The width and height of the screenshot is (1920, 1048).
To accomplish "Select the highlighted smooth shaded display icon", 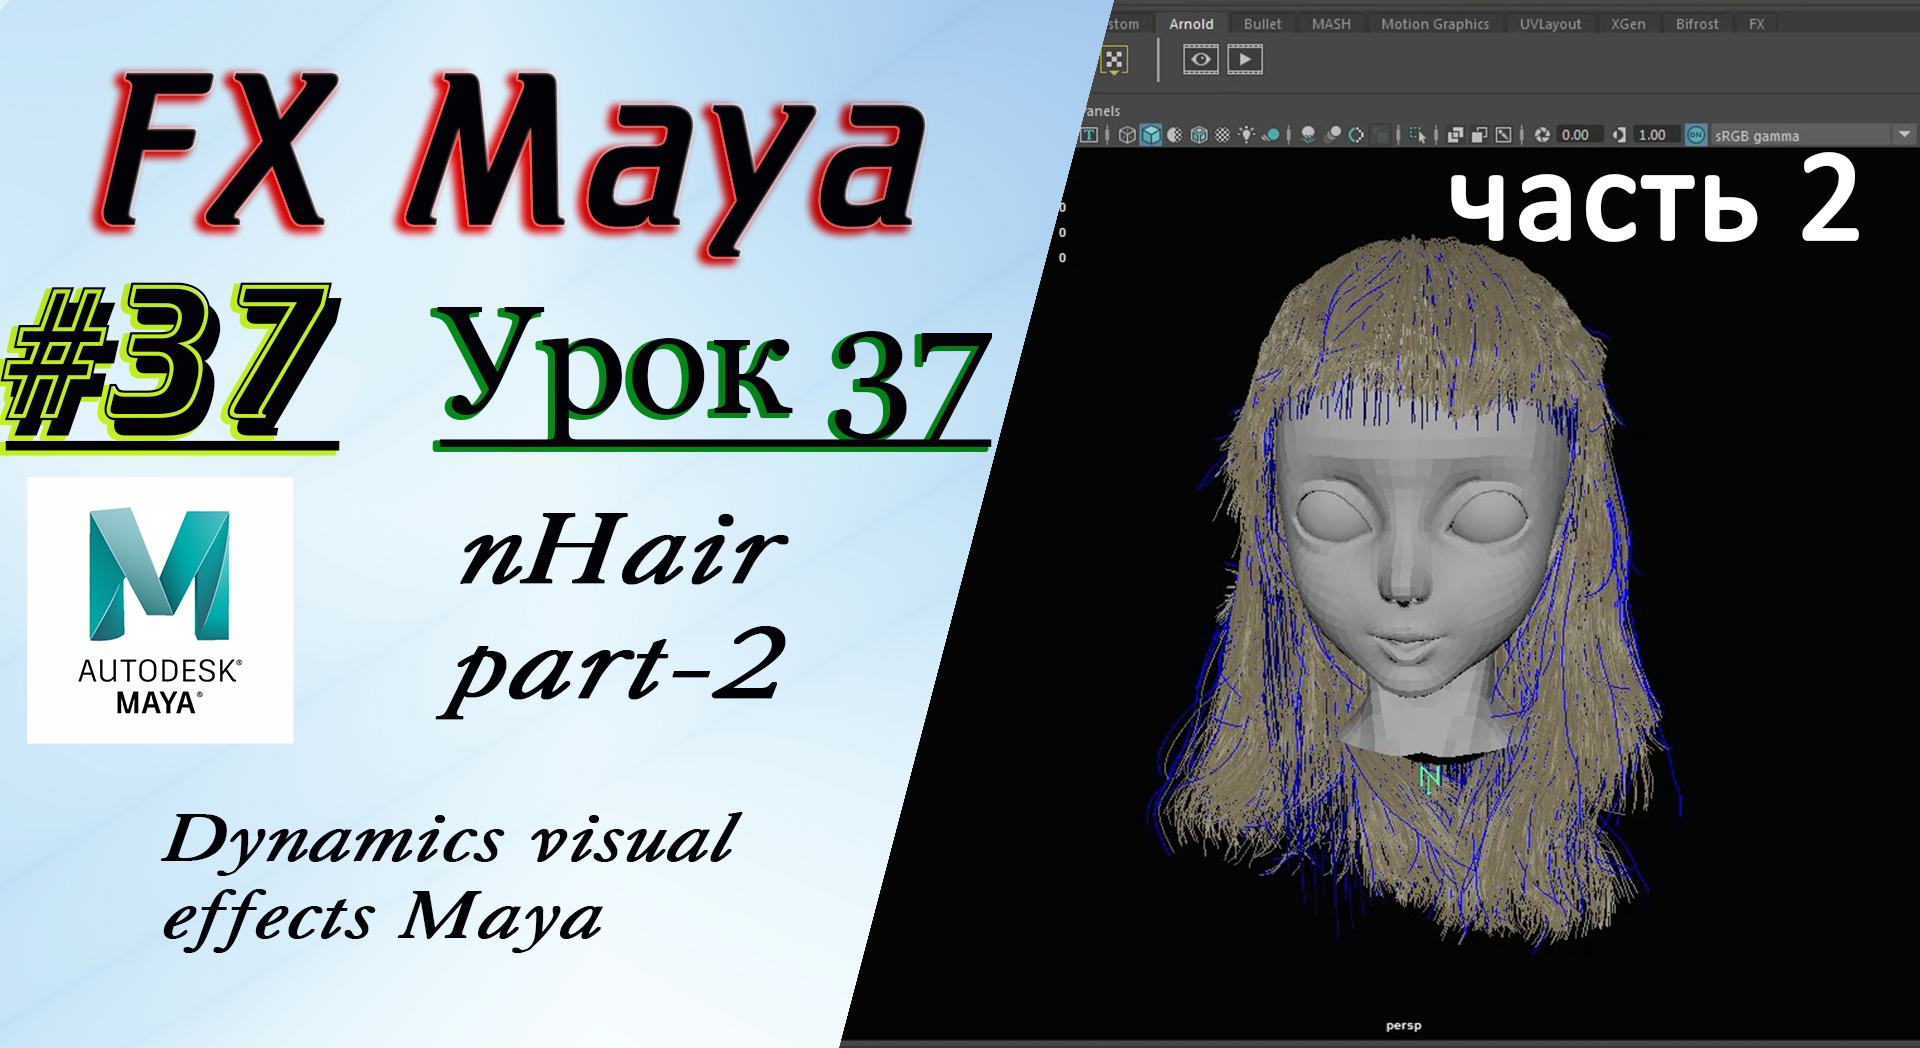I will point(1151,135).
